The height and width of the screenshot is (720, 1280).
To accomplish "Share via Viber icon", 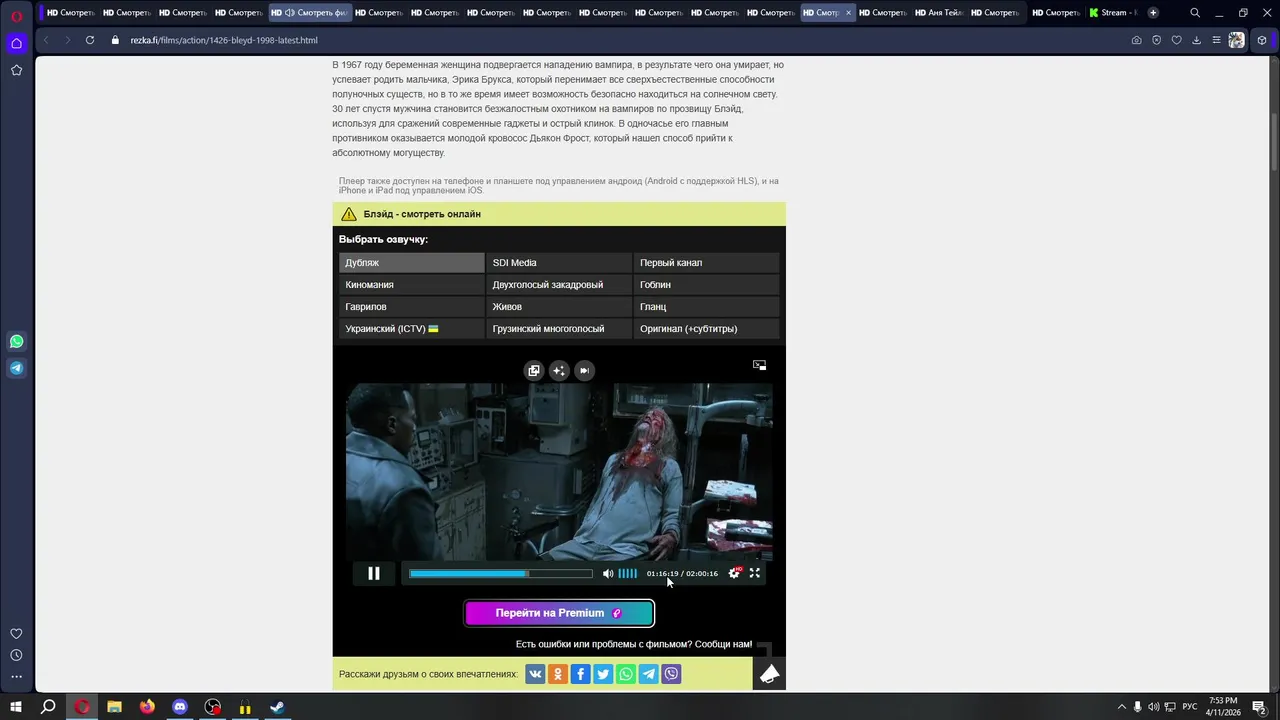I will (x=671, y=674).
